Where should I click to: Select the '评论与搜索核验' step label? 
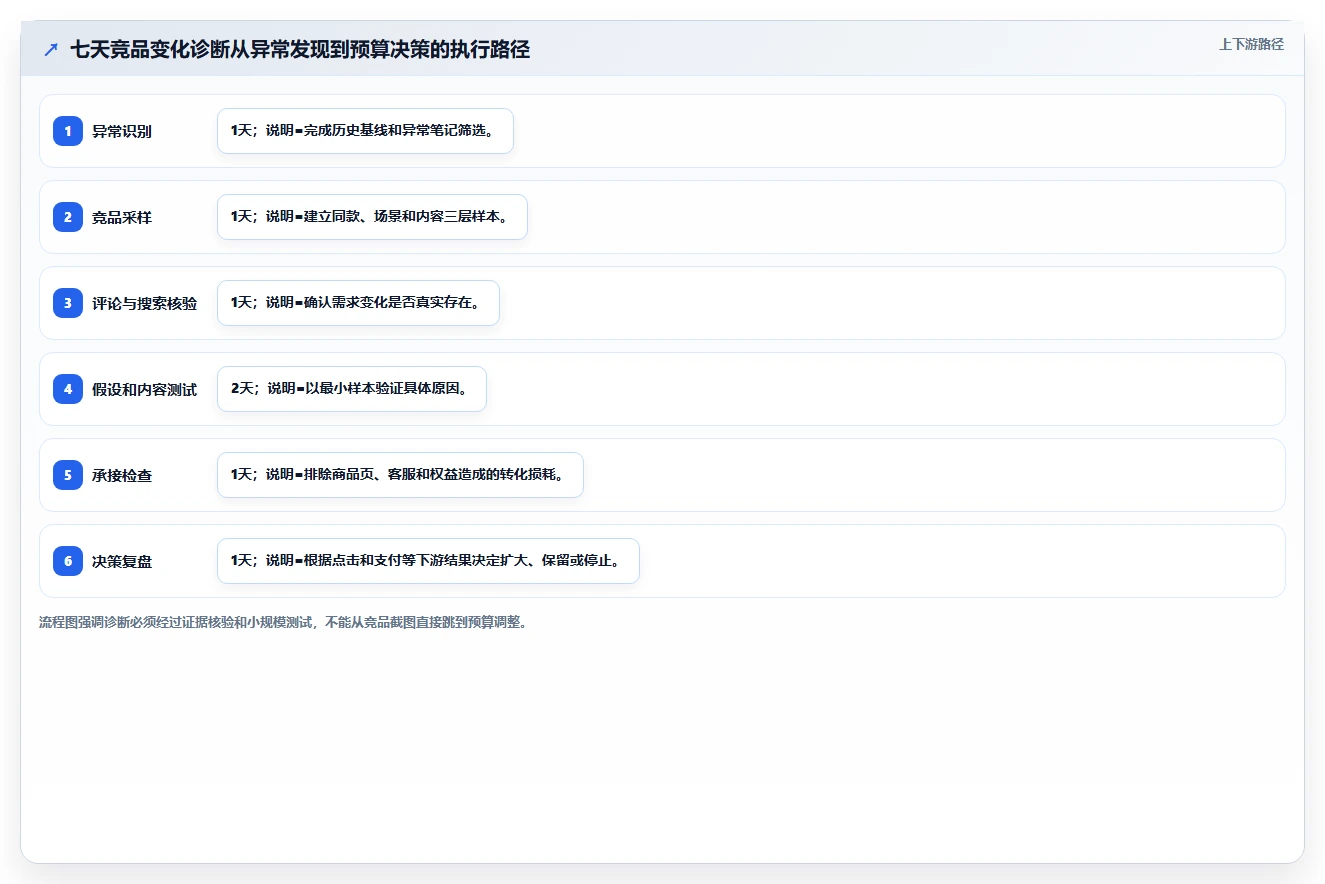tap(145, 303)
